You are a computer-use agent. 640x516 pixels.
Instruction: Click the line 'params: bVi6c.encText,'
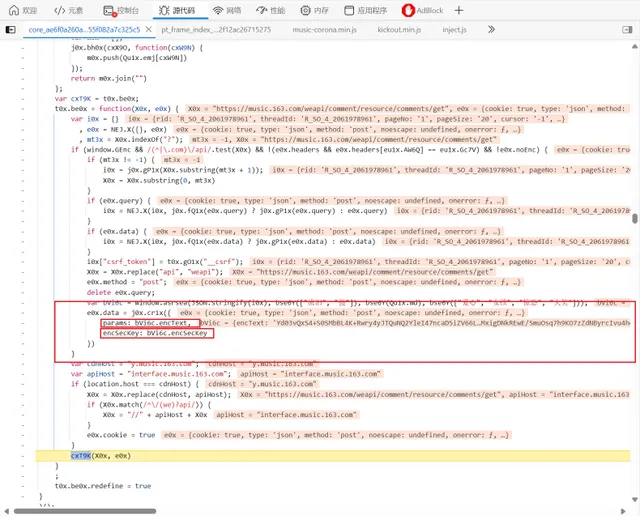point(147,323)
